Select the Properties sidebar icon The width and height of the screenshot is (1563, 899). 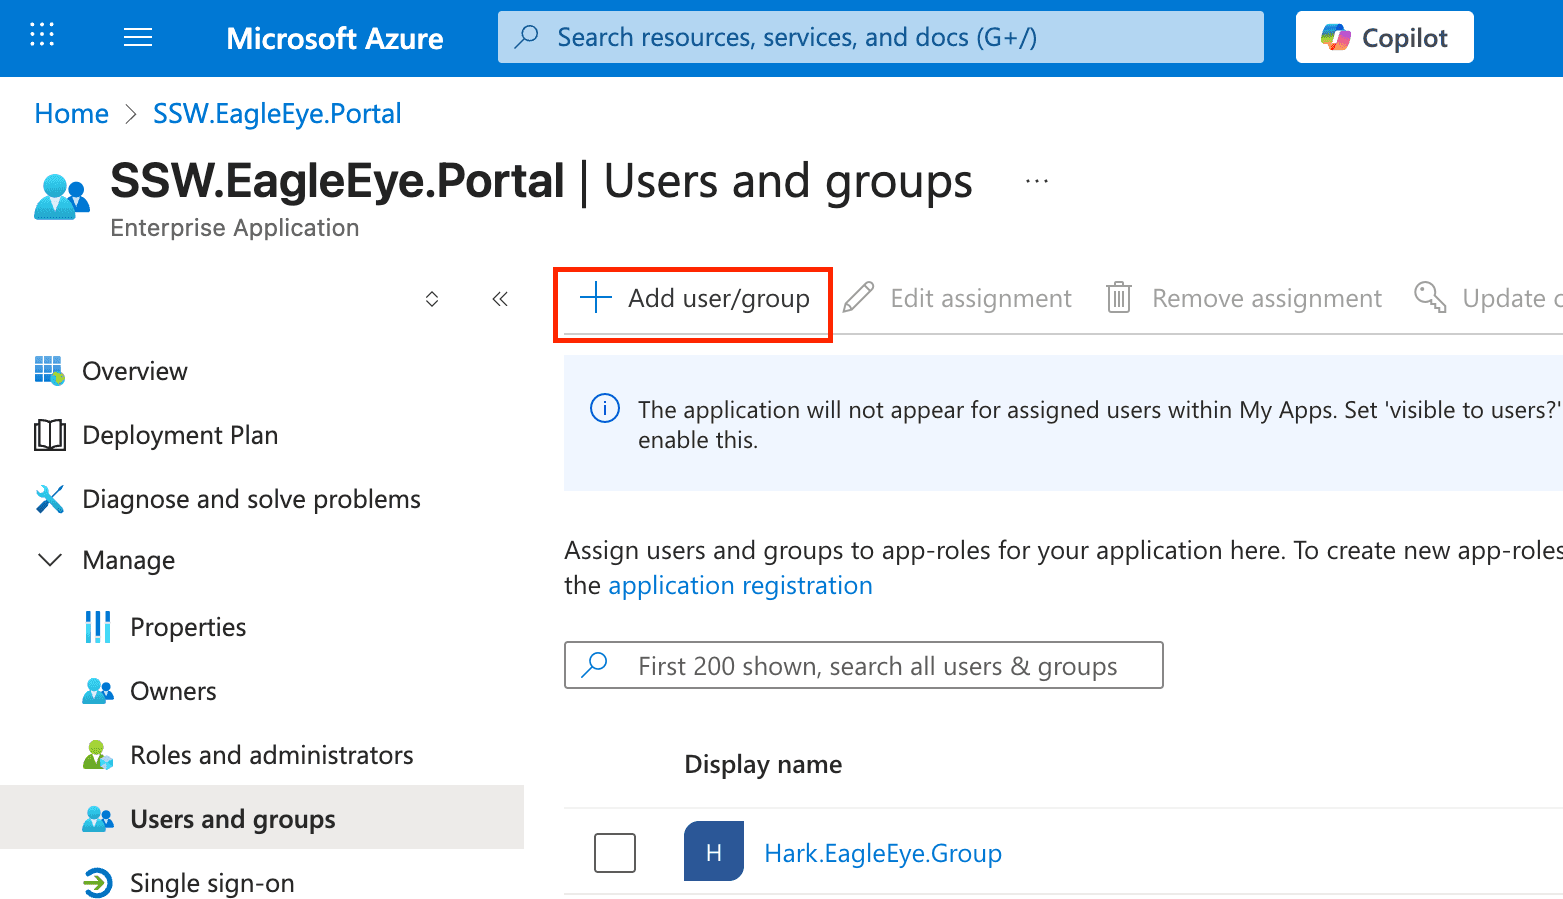click(x=97, y=626)
